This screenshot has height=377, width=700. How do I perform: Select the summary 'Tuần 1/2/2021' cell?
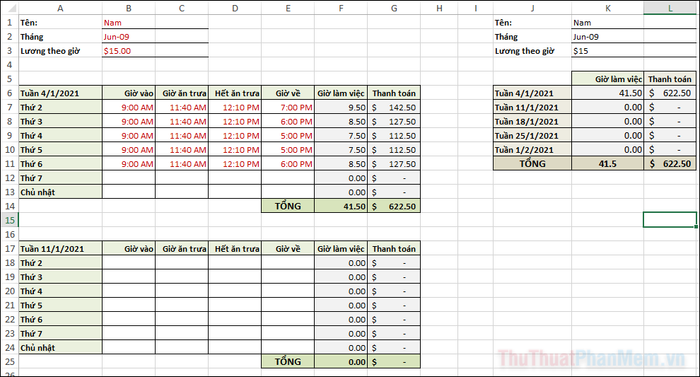(532, 150)
